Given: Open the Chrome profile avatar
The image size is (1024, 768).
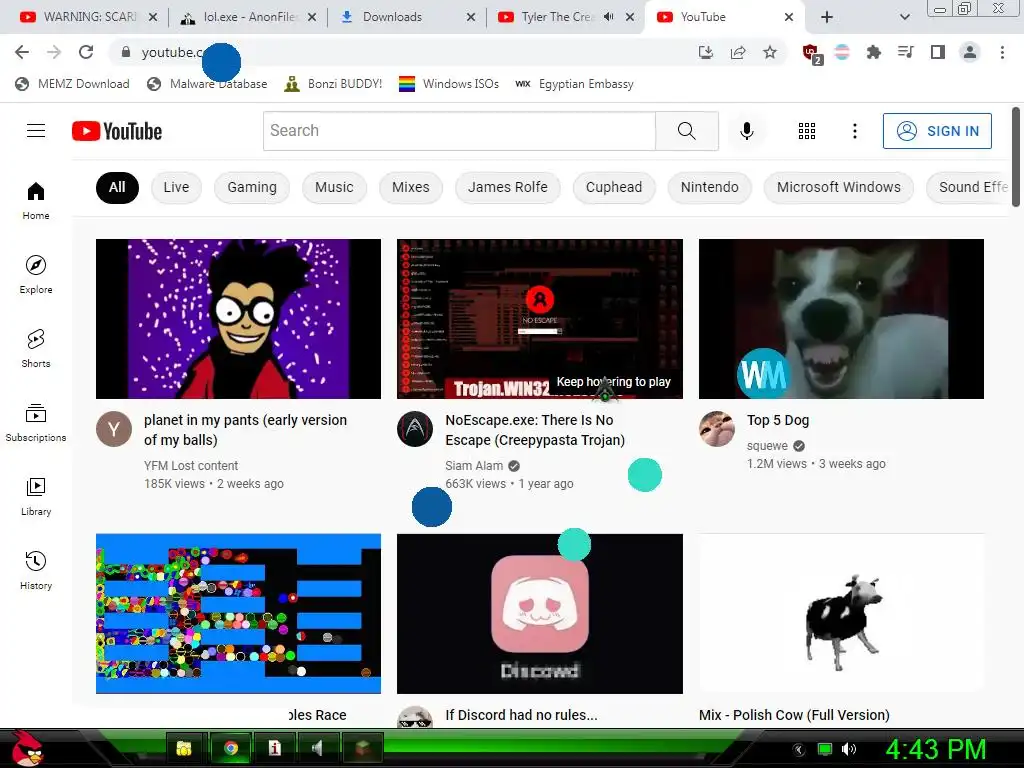Looking at the screenshot, I should pos(970,52).
